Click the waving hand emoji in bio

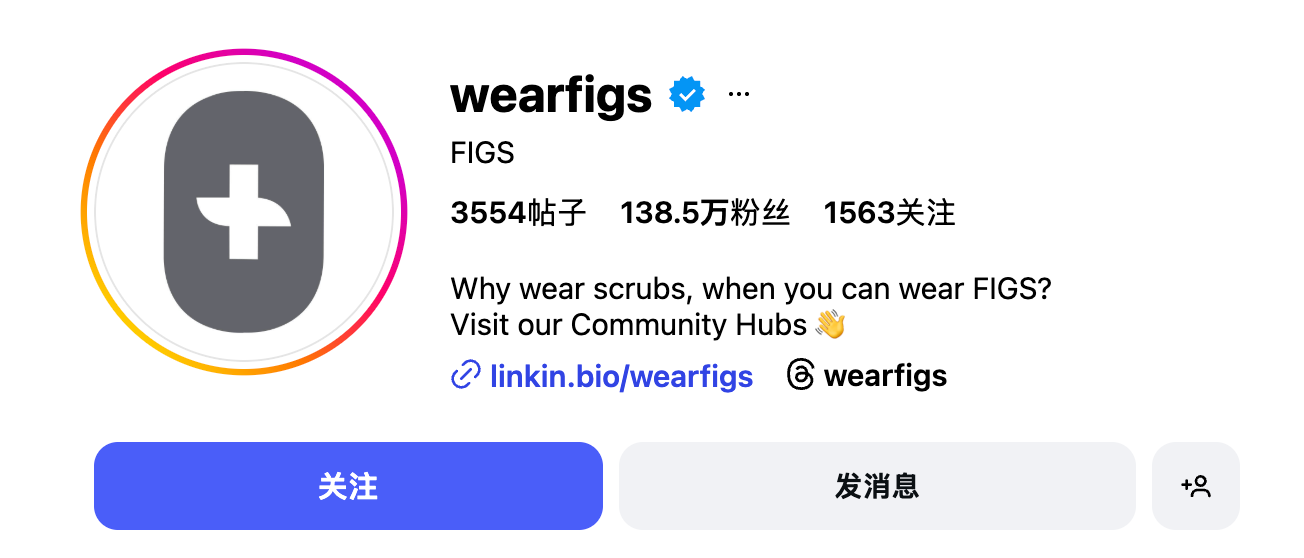830,324
